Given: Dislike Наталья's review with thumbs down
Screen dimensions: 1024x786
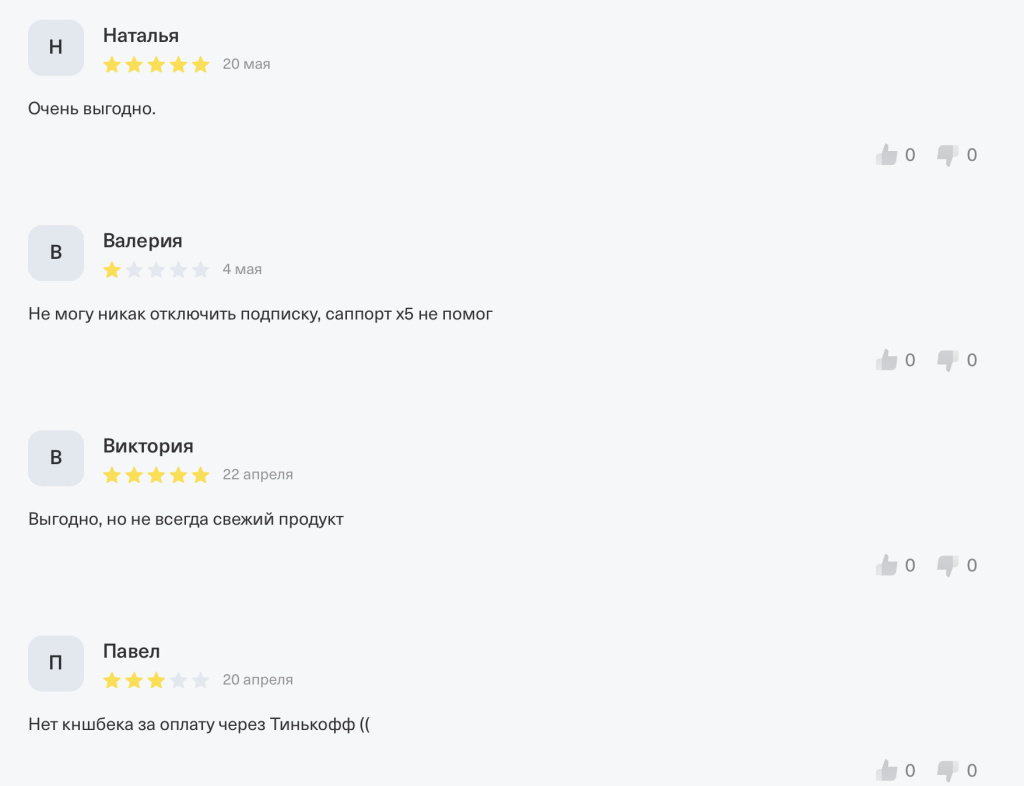Looking at the screenshot, I should tap(948, 155).
